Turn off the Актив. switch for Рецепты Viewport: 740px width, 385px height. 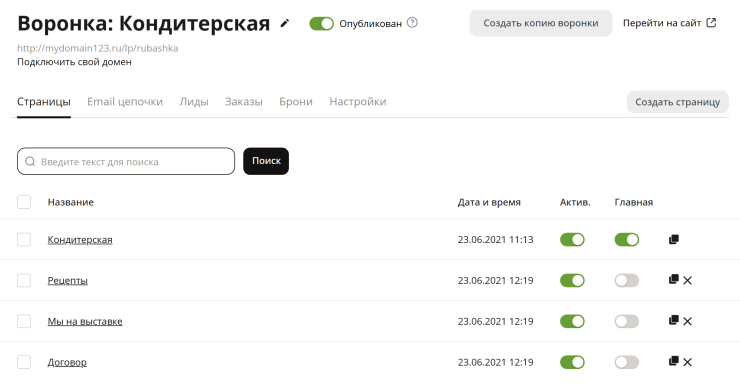(572, 280)
